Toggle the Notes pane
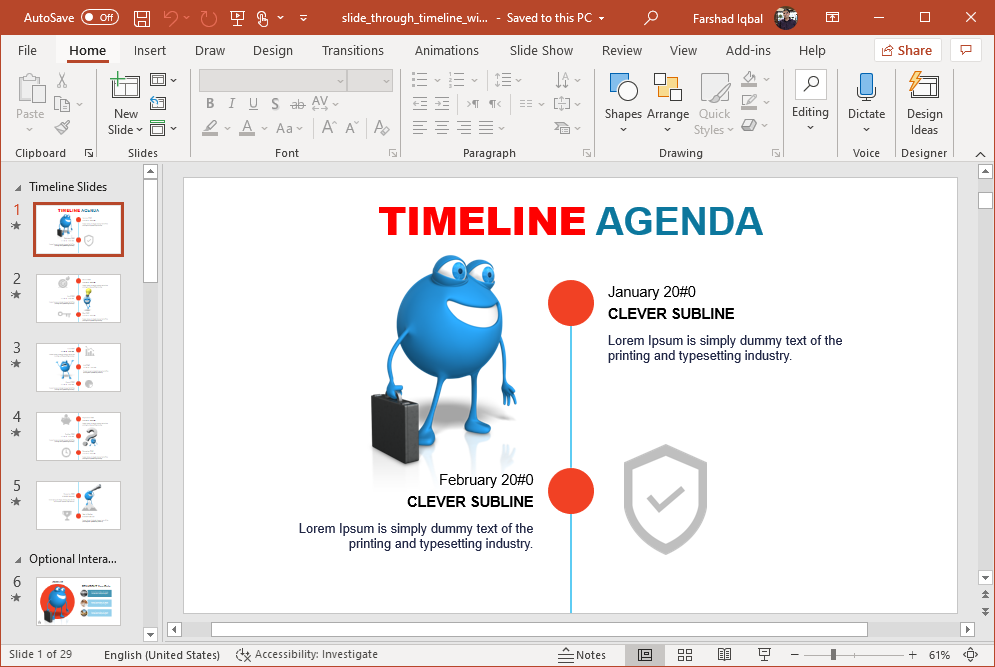The image size is (995, 667). click(581, 655)
